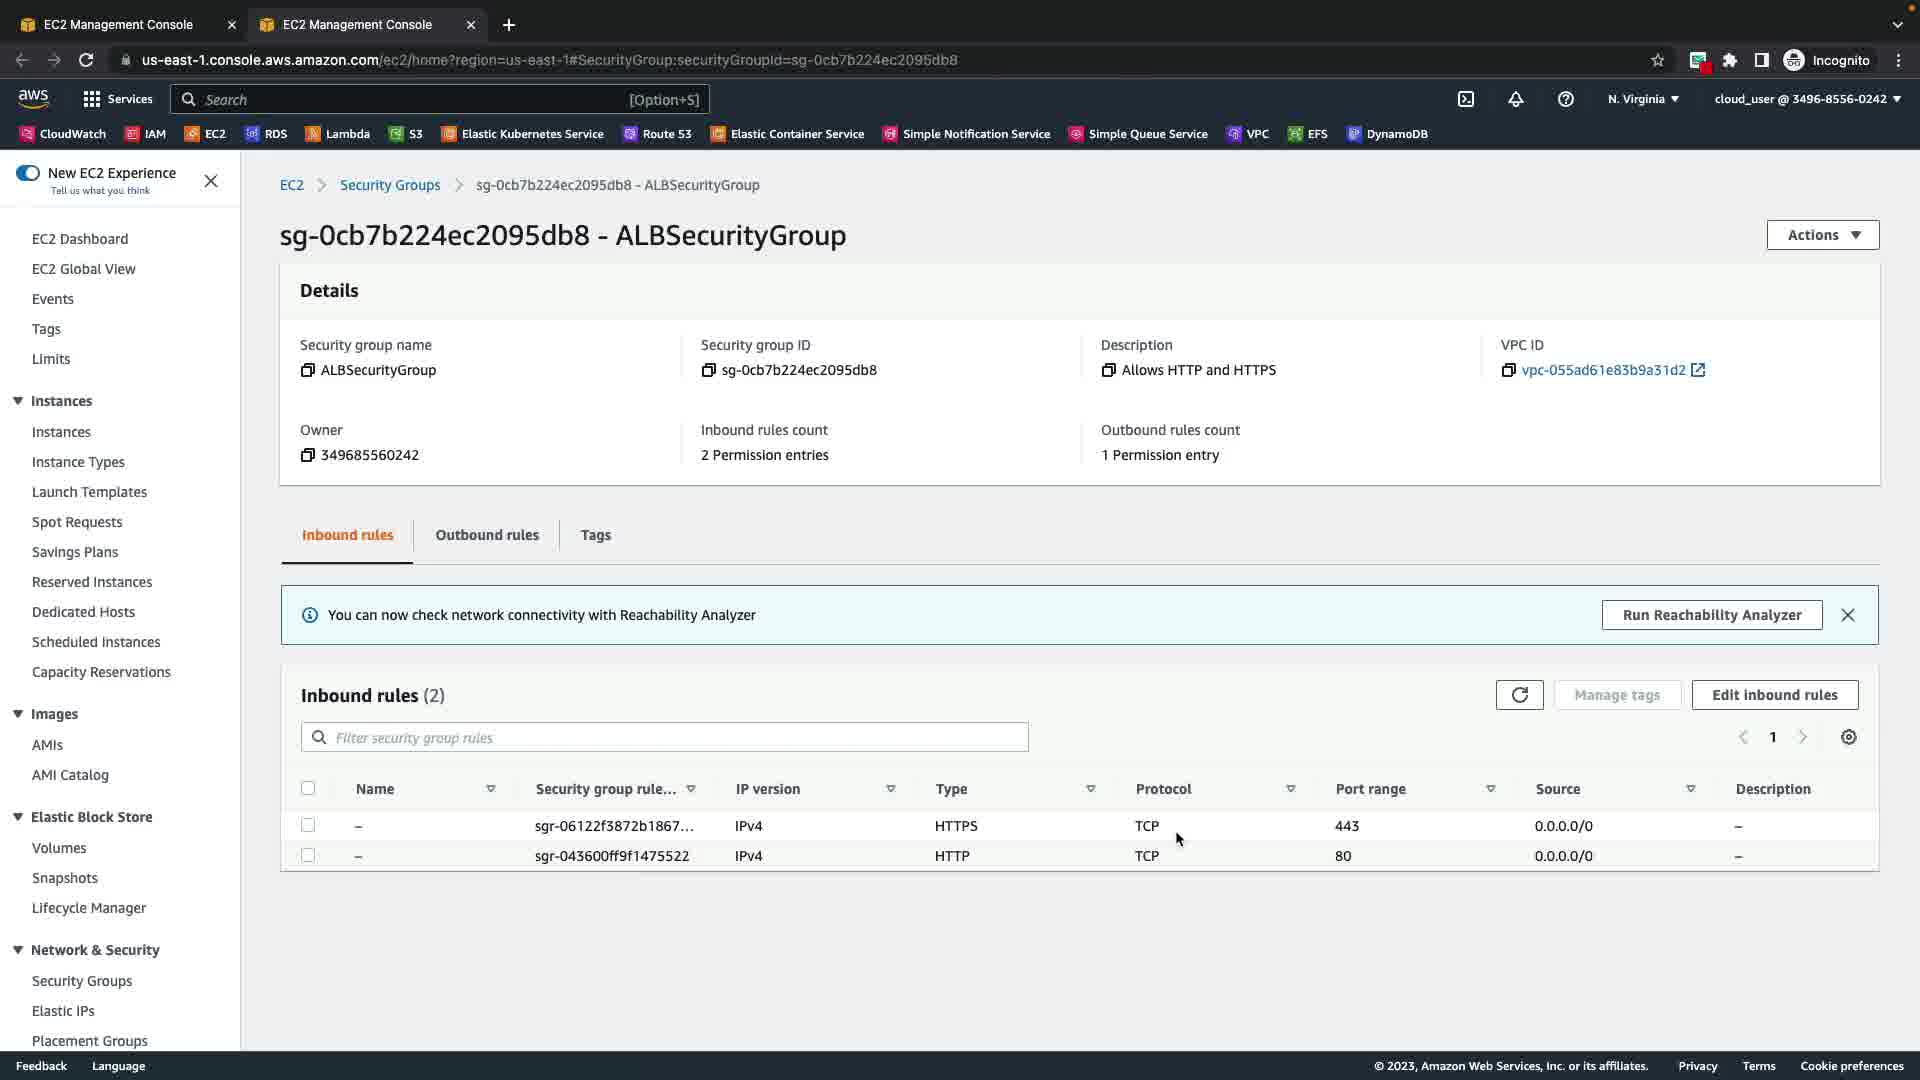Open AWS CloudShell icon in top bar
The width and height of the screenshot is (1920, 1080).
click(x=1466, y=99)
